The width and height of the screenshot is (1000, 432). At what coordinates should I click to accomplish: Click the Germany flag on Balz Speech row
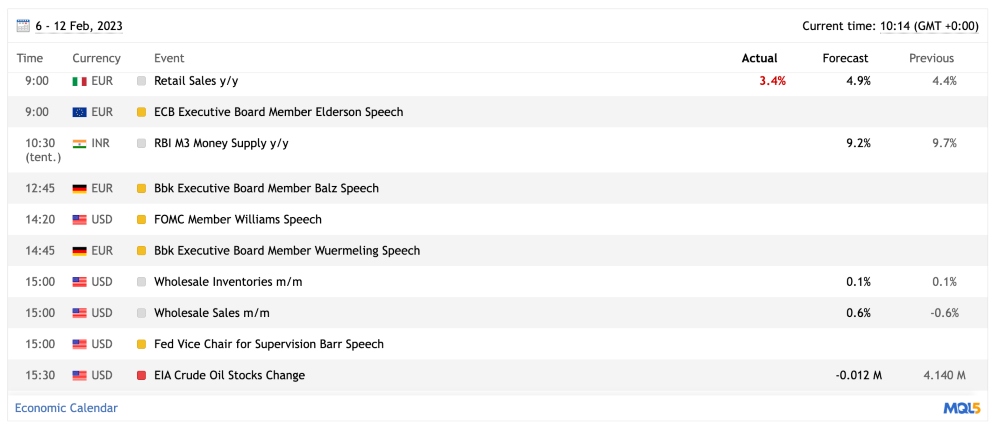point(80,188)
